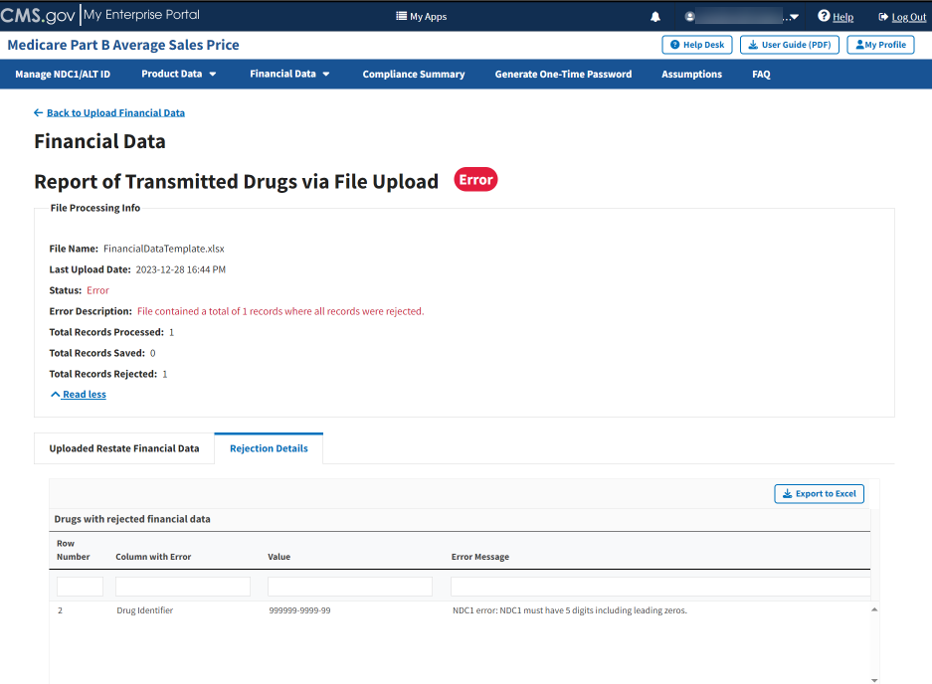Click the CMS.gov logo

point(38,15)
